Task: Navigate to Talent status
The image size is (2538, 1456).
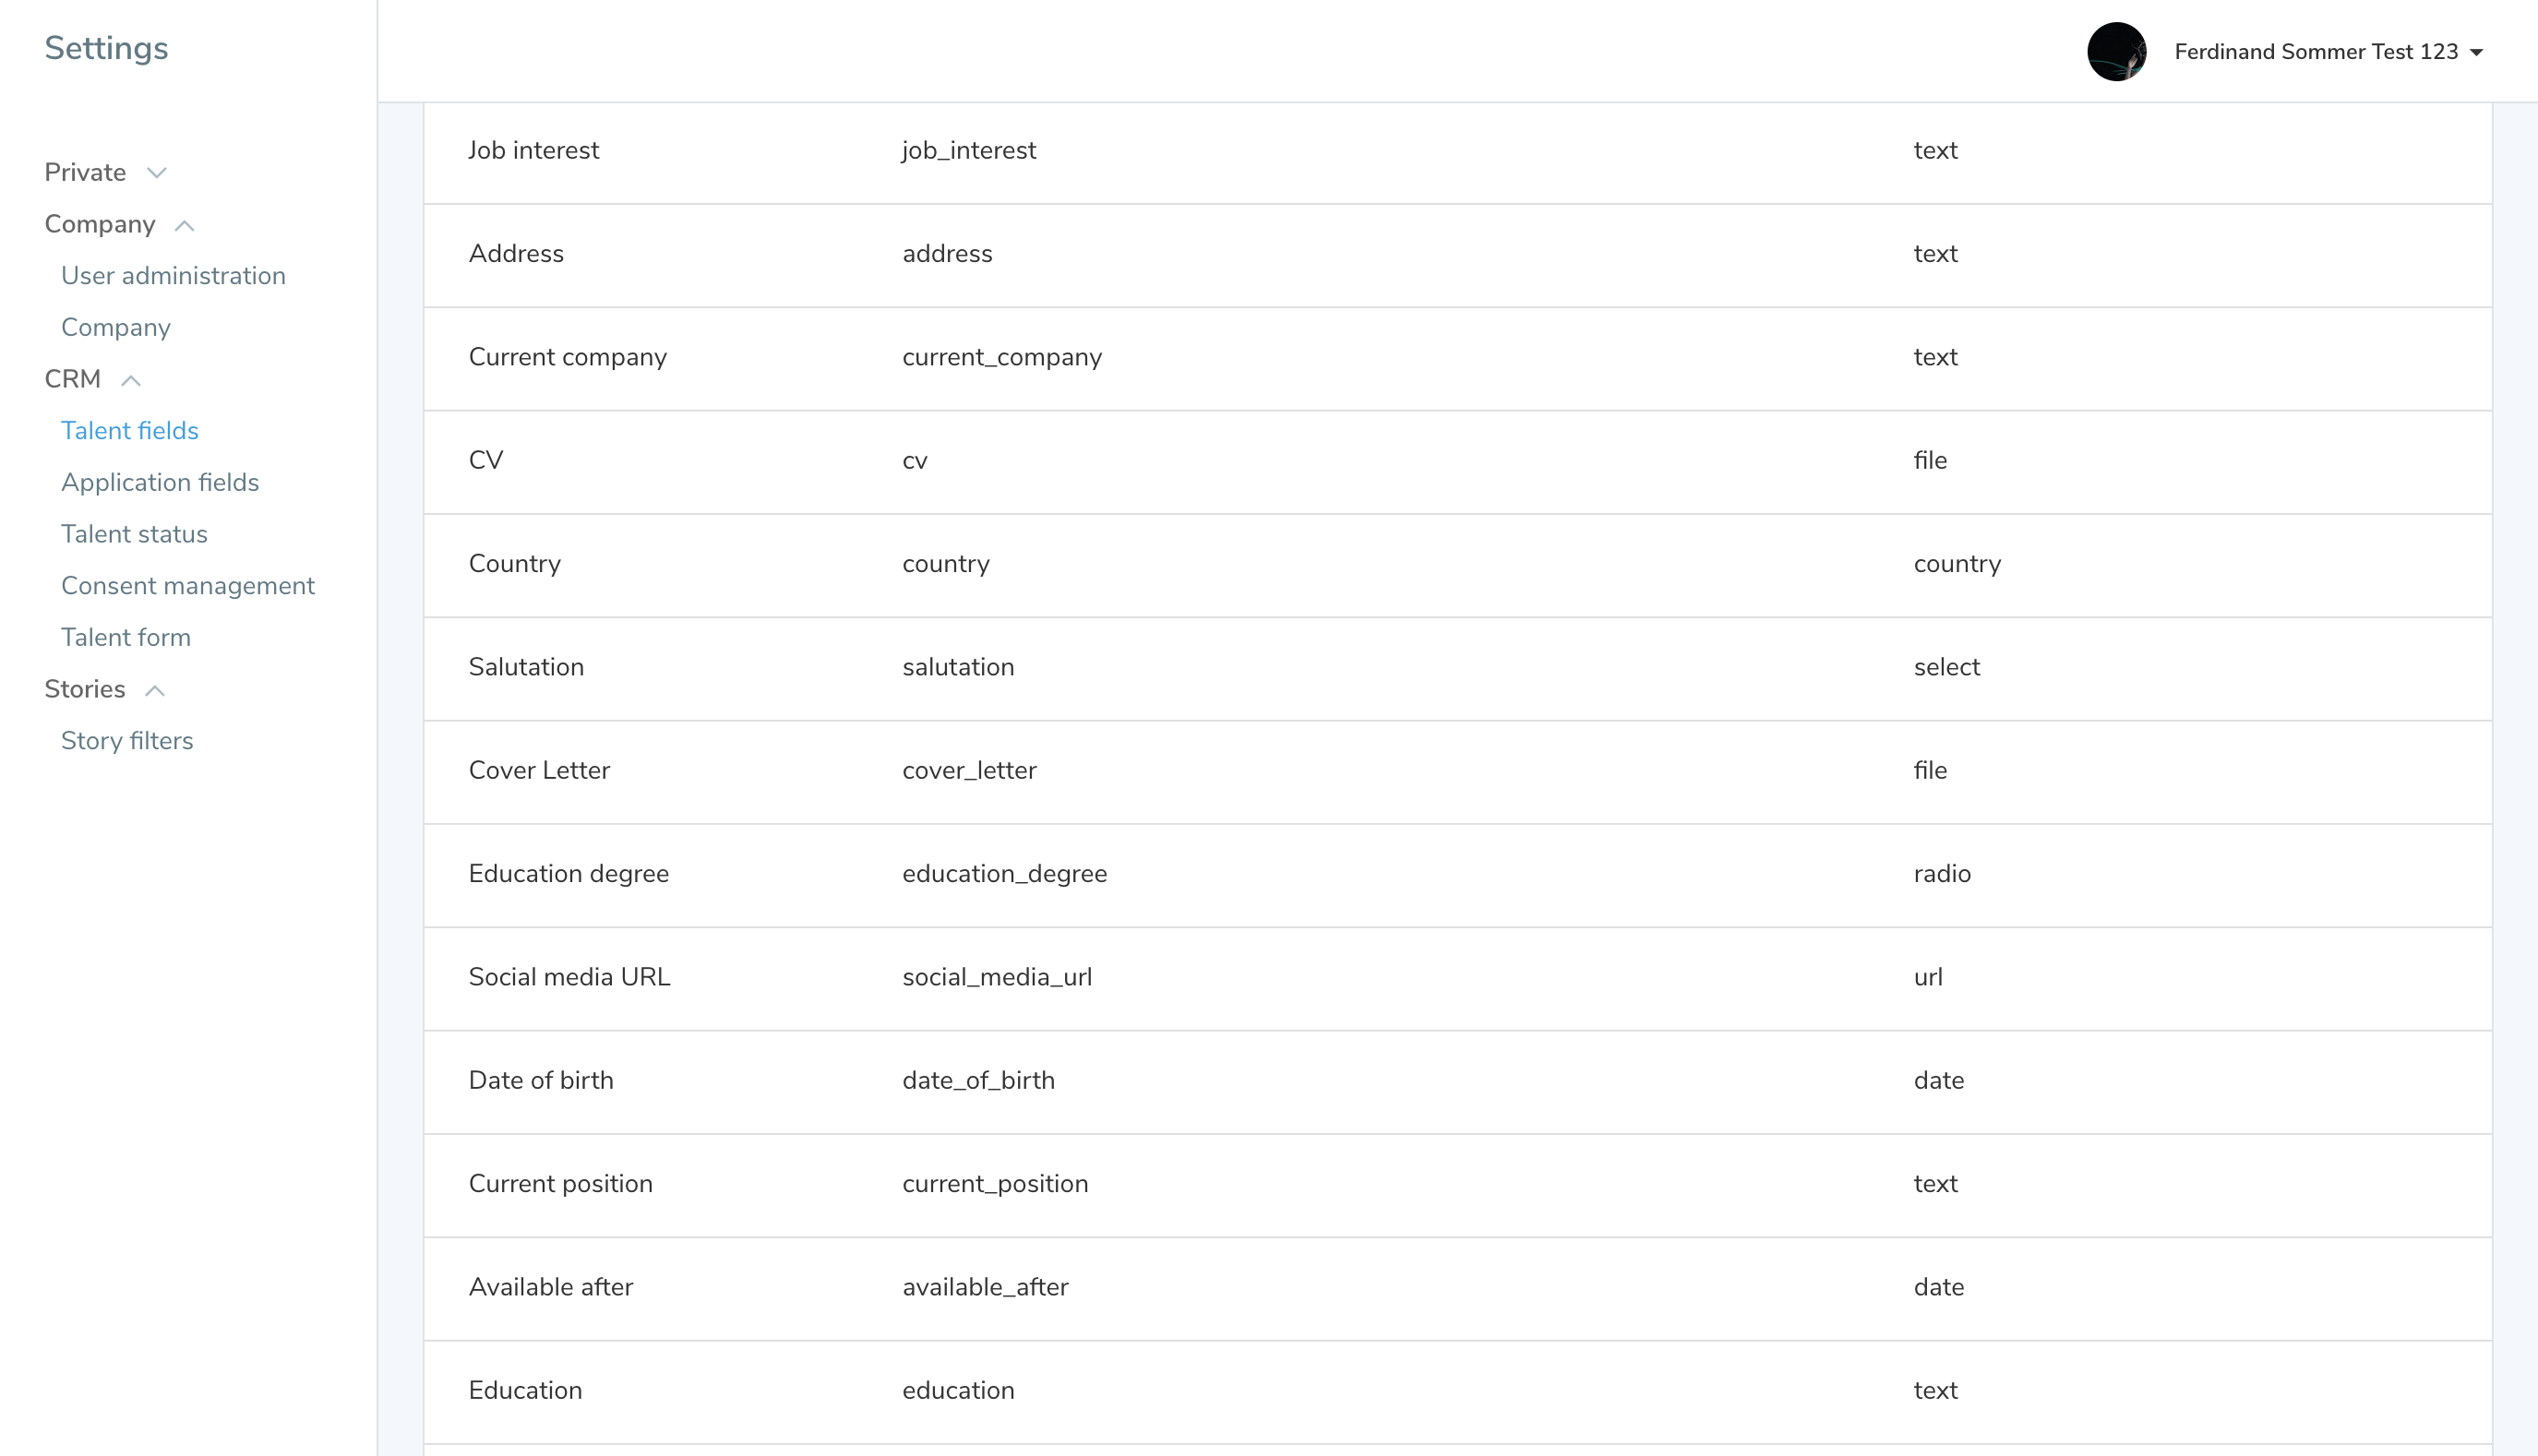Action: point(134,535)
